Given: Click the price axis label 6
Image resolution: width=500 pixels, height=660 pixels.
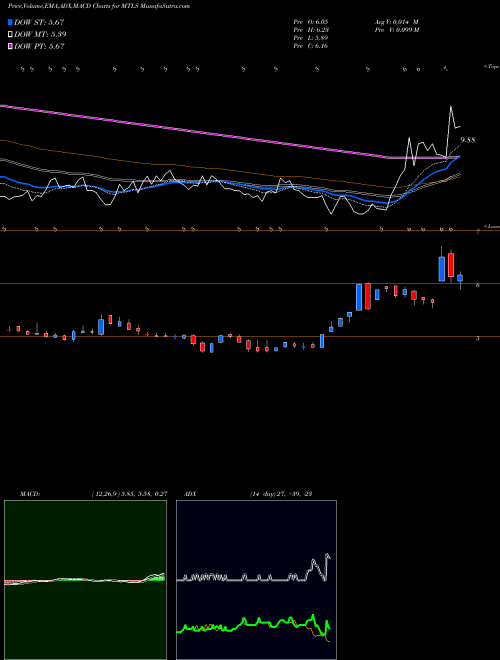Looking at the screenshot, I should [478, 285].
